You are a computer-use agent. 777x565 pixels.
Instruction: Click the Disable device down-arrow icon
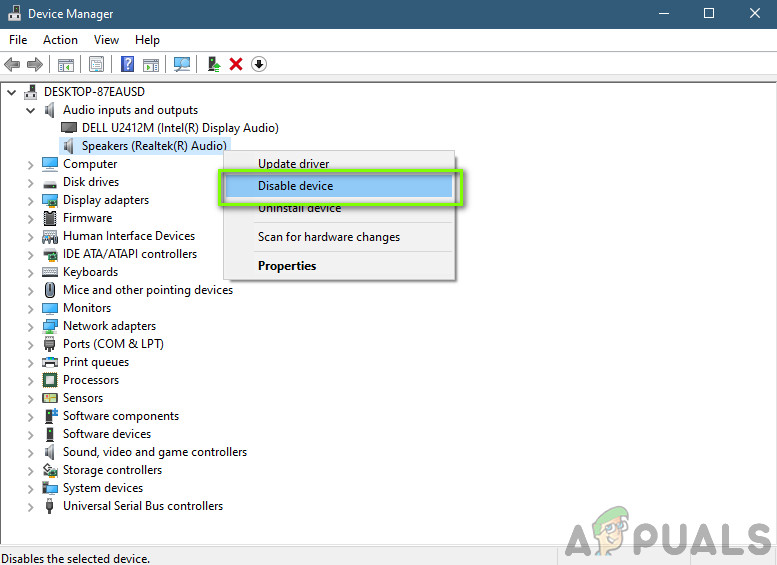[x=259, y=64]
